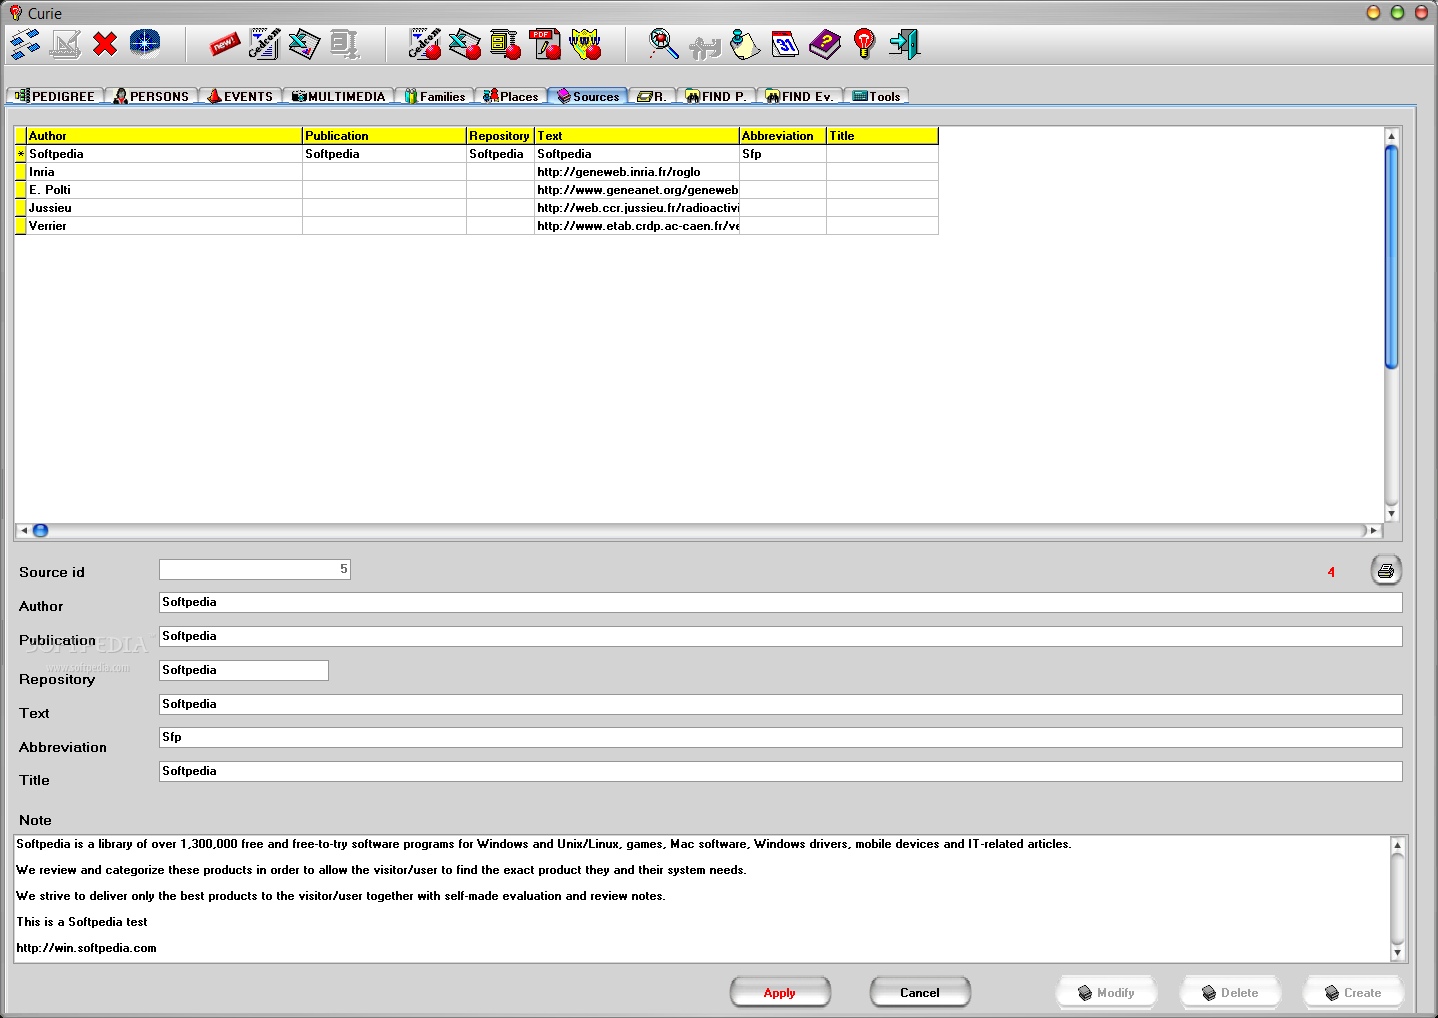This screenshot has height=1018, width=1438.
Task: Click the Author column header
Action: 164,135
